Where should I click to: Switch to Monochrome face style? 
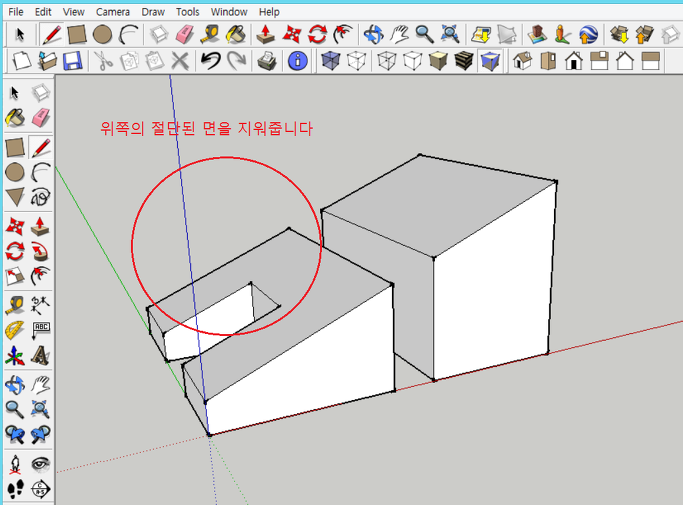pyautogui.click(x=490, y=61)
